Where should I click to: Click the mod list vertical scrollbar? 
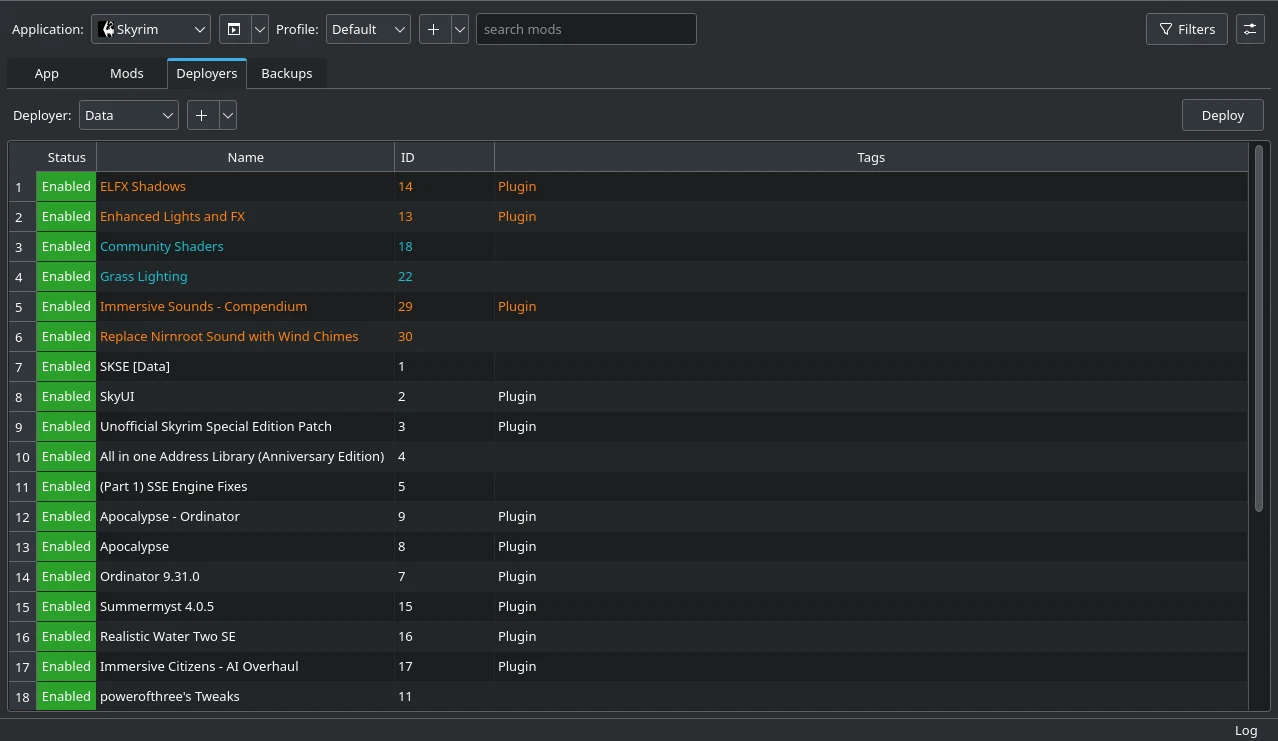coord(1259,330)
